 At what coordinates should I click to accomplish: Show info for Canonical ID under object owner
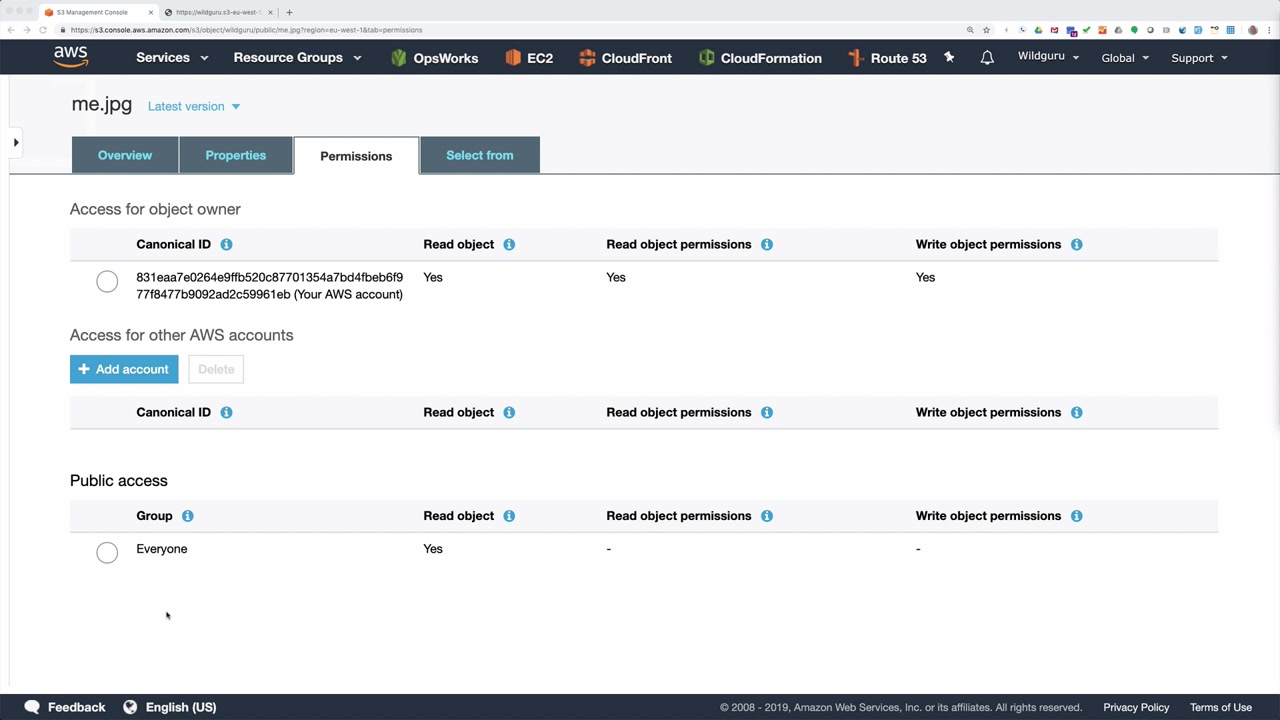(x=226, y=244)
